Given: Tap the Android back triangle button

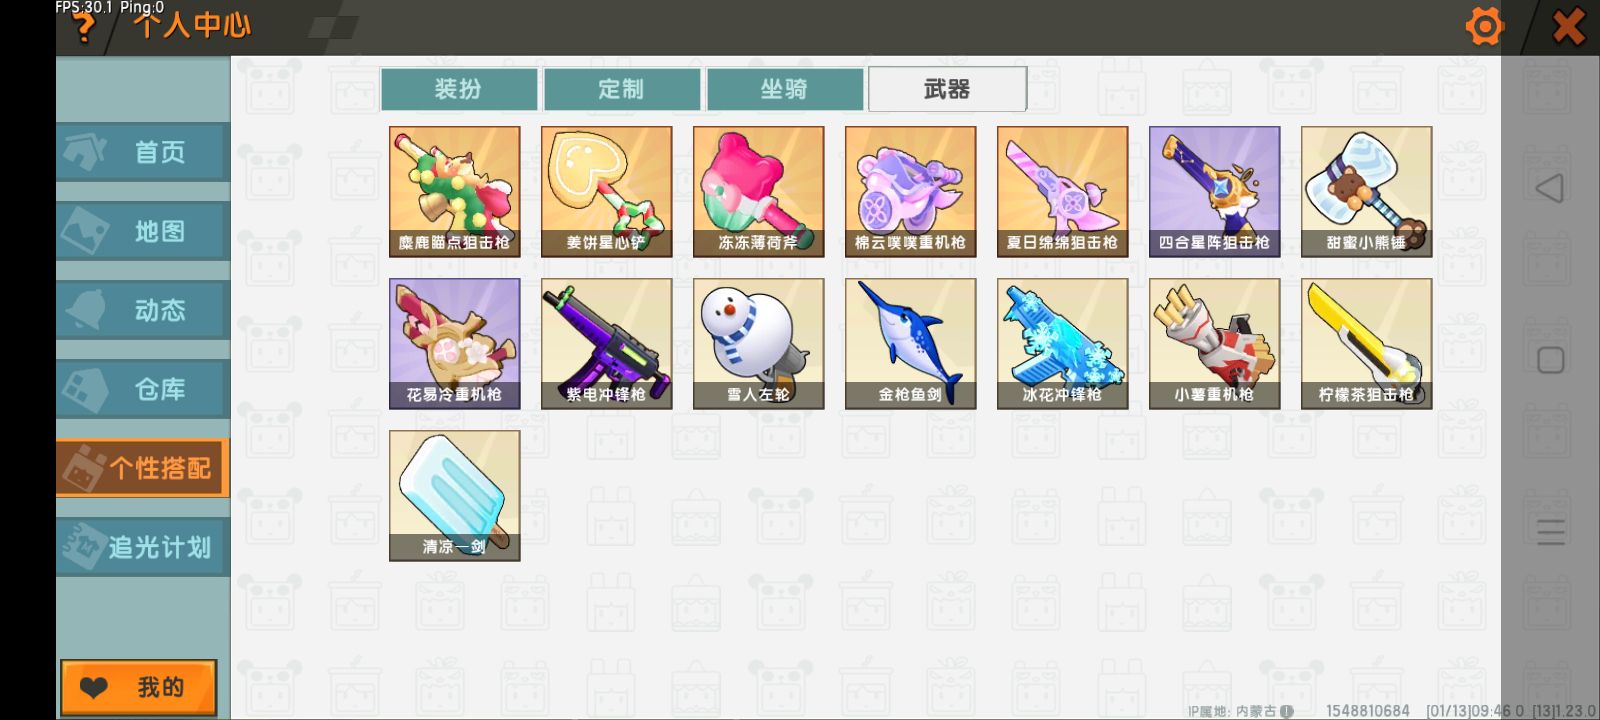Looking at the screenshot, I should coord(1549,188).
